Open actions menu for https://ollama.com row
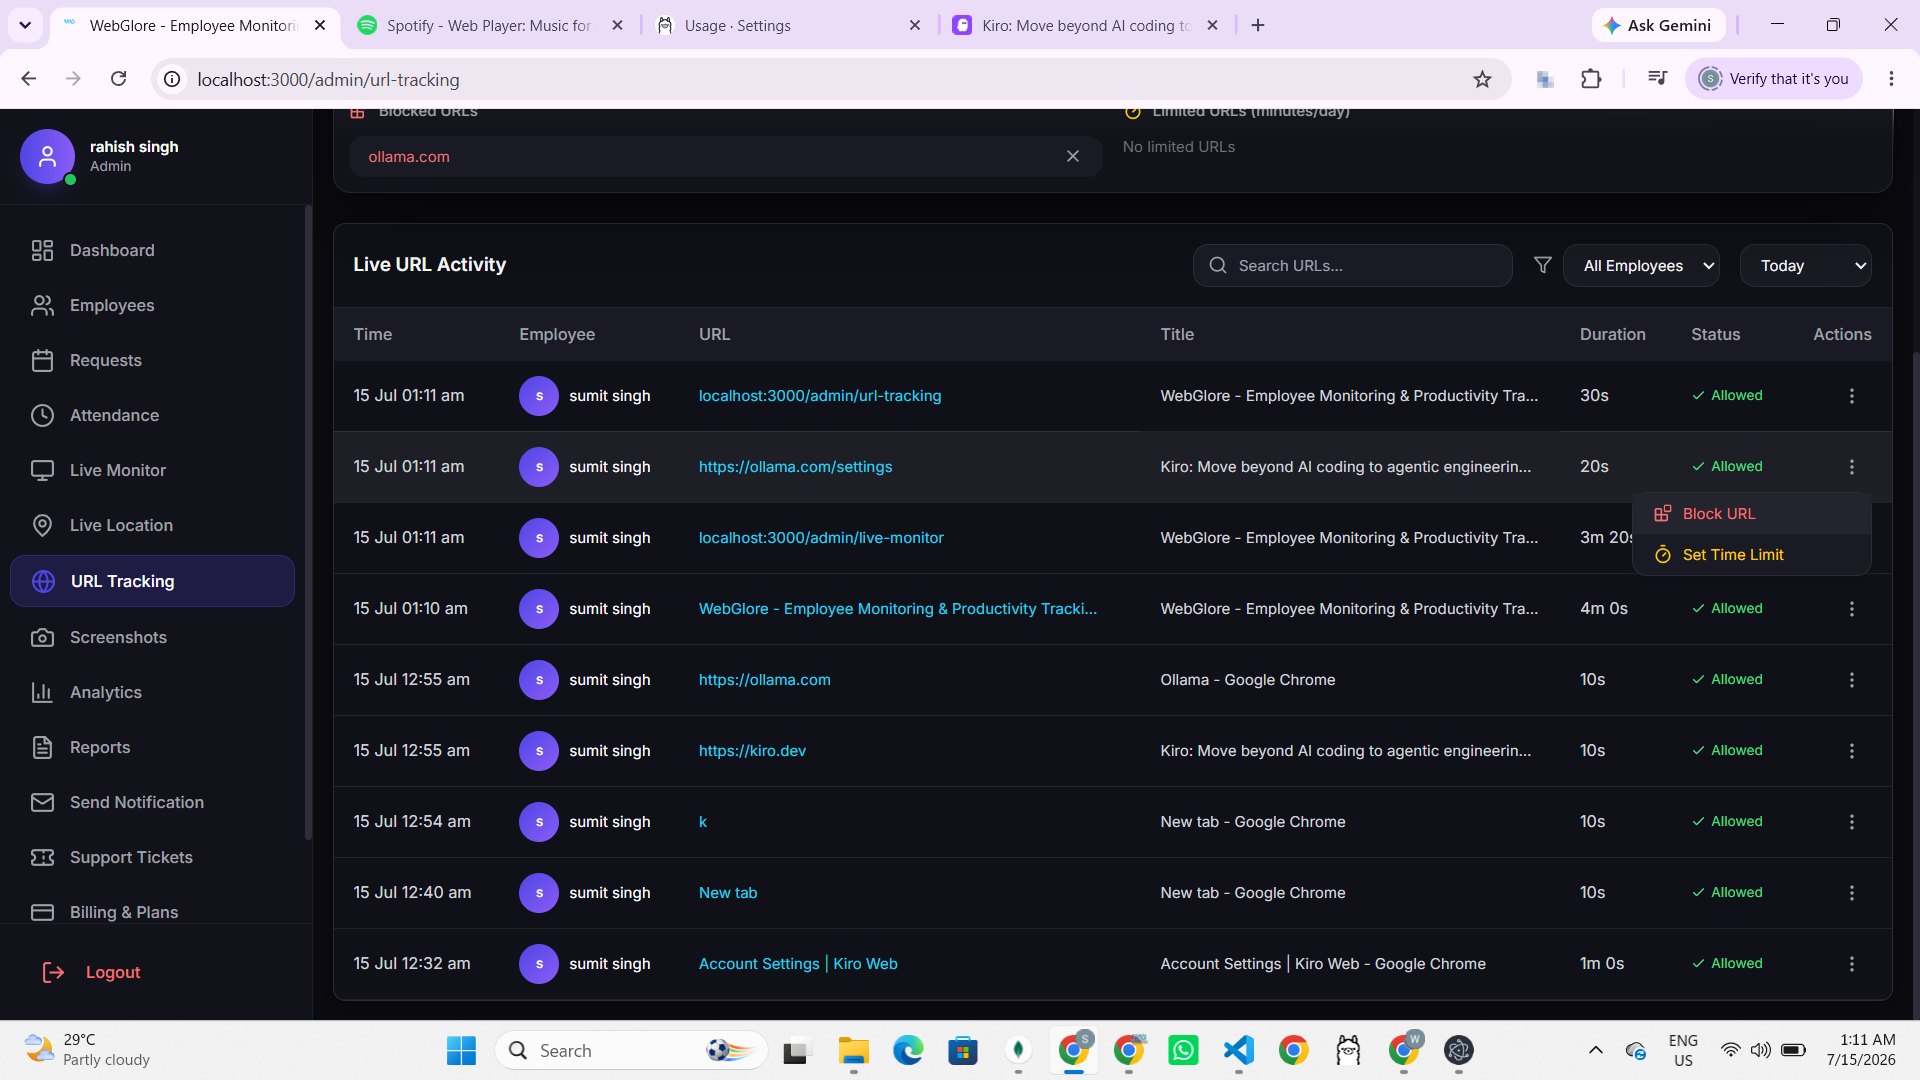Screen dimensions: 1920x1080 (1851, 680)
